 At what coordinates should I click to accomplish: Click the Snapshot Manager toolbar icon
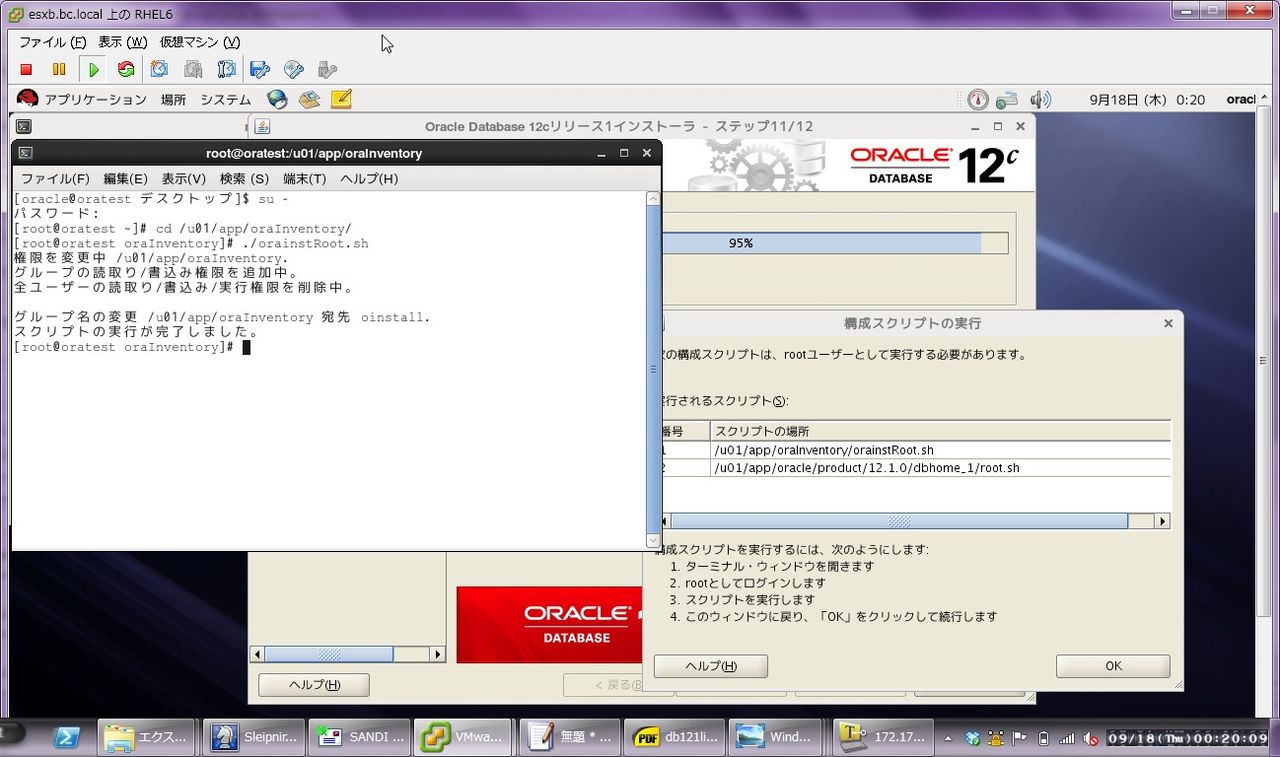[227, 69]
